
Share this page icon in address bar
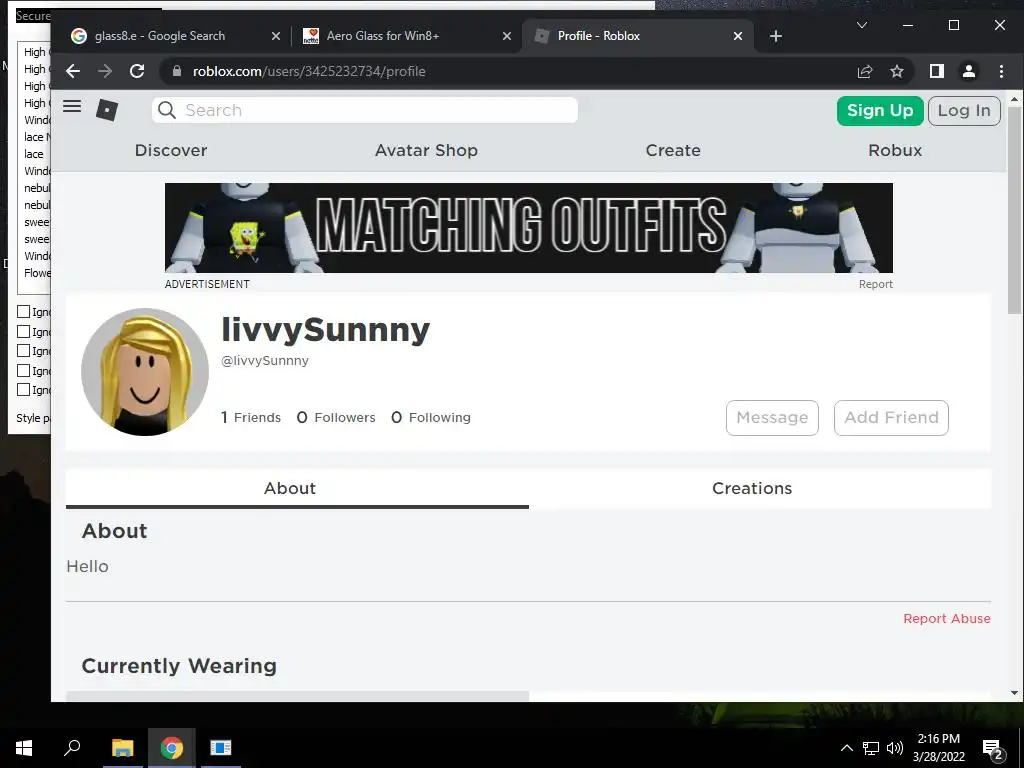click(x=865, y=71)
